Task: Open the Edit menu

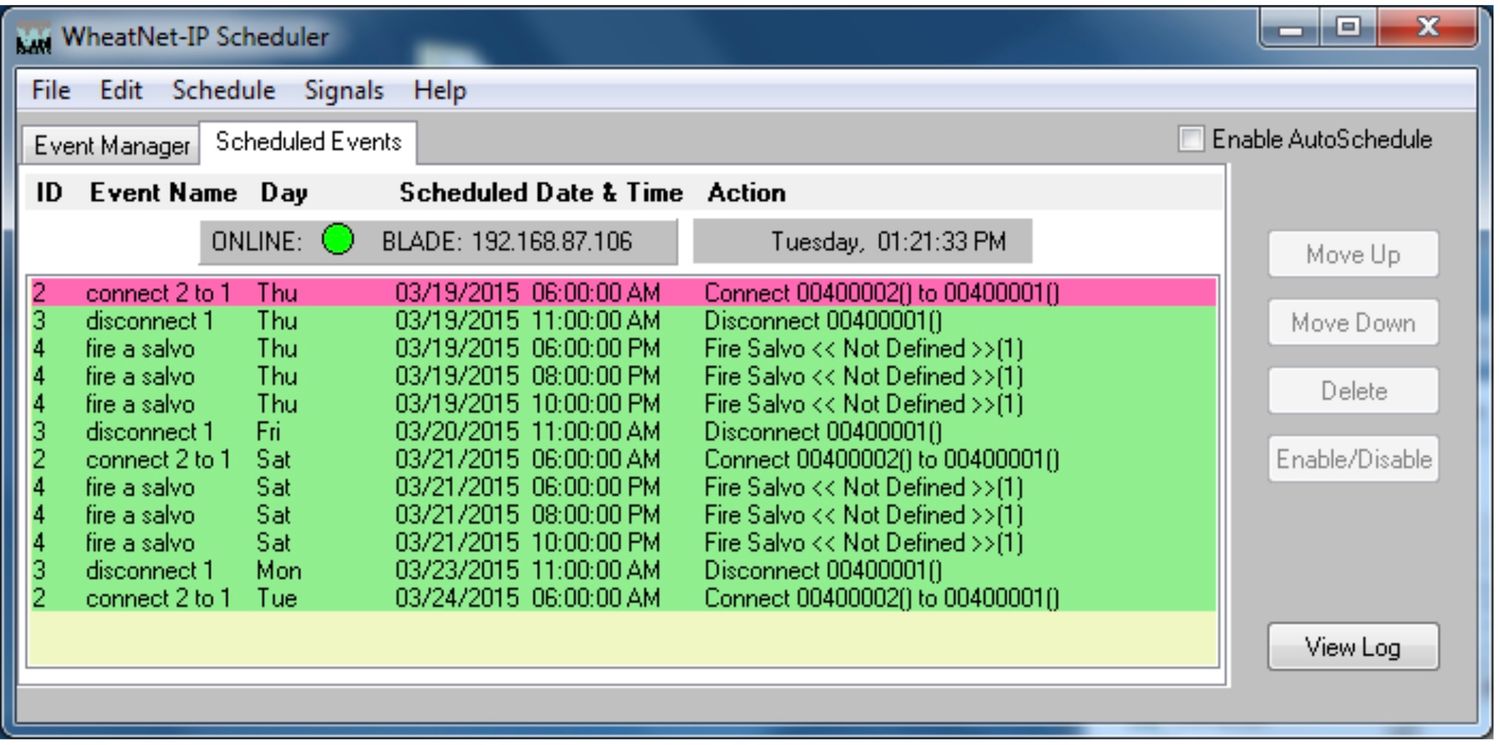Action: point(119,91)
